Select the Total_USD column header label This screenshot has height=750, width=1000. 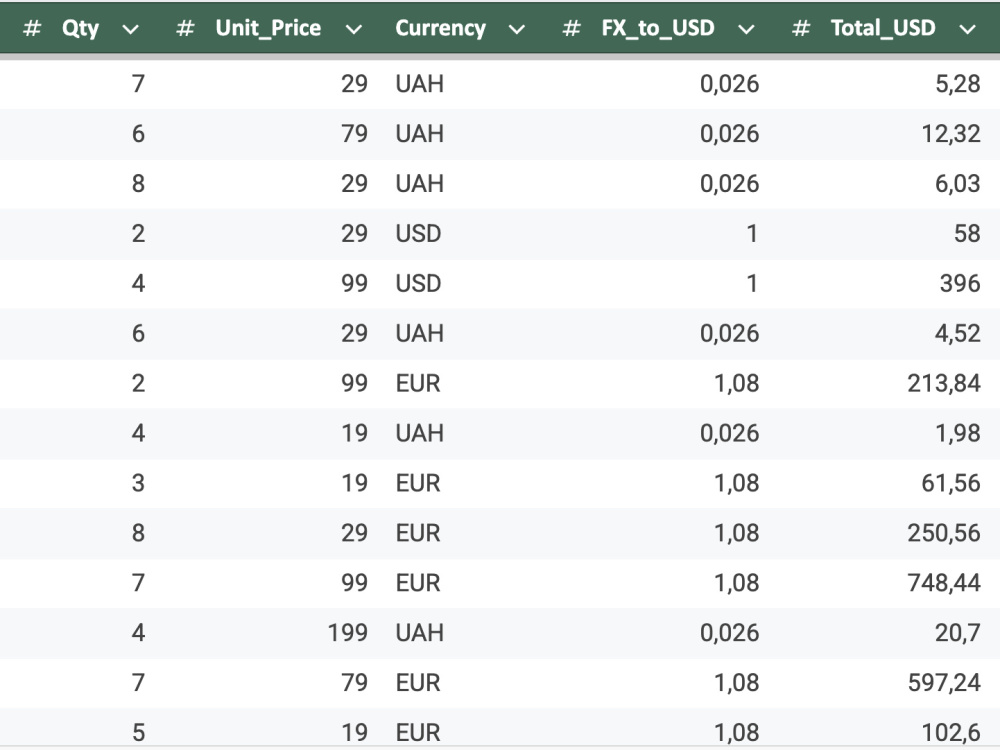(883, 28)
